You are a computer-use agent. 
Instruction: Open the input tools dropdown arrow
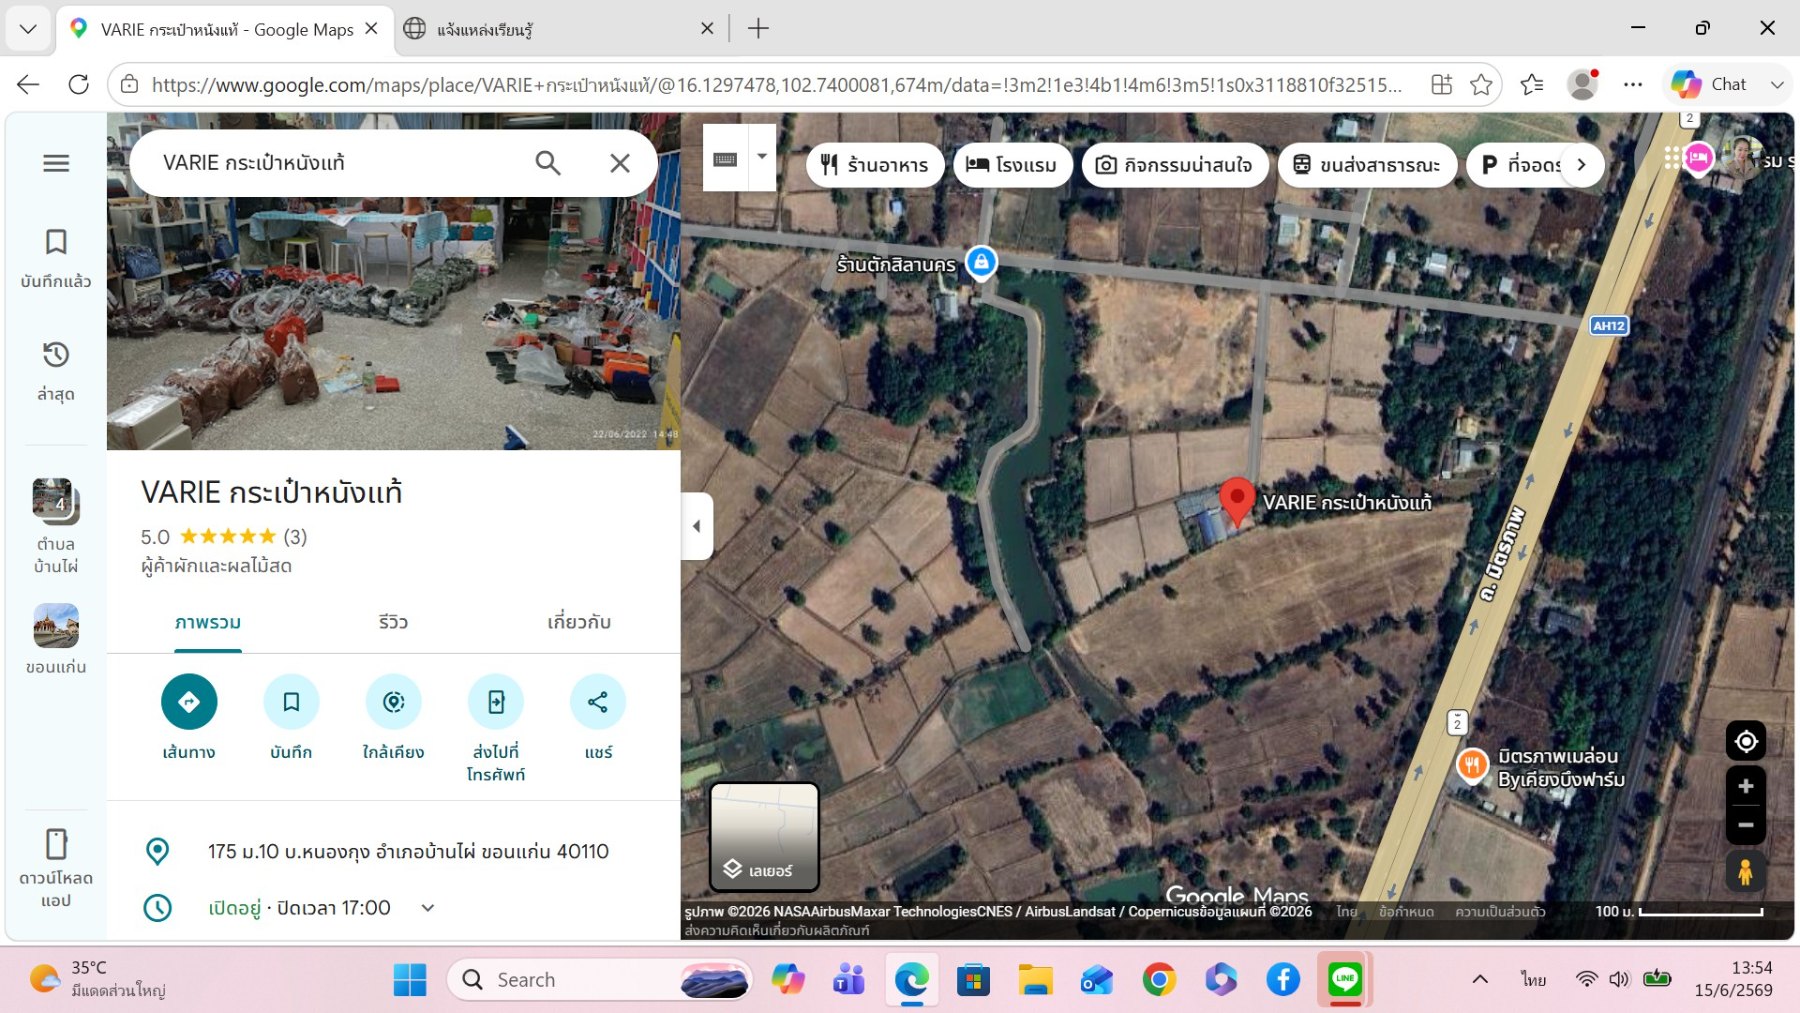(762, 157)
